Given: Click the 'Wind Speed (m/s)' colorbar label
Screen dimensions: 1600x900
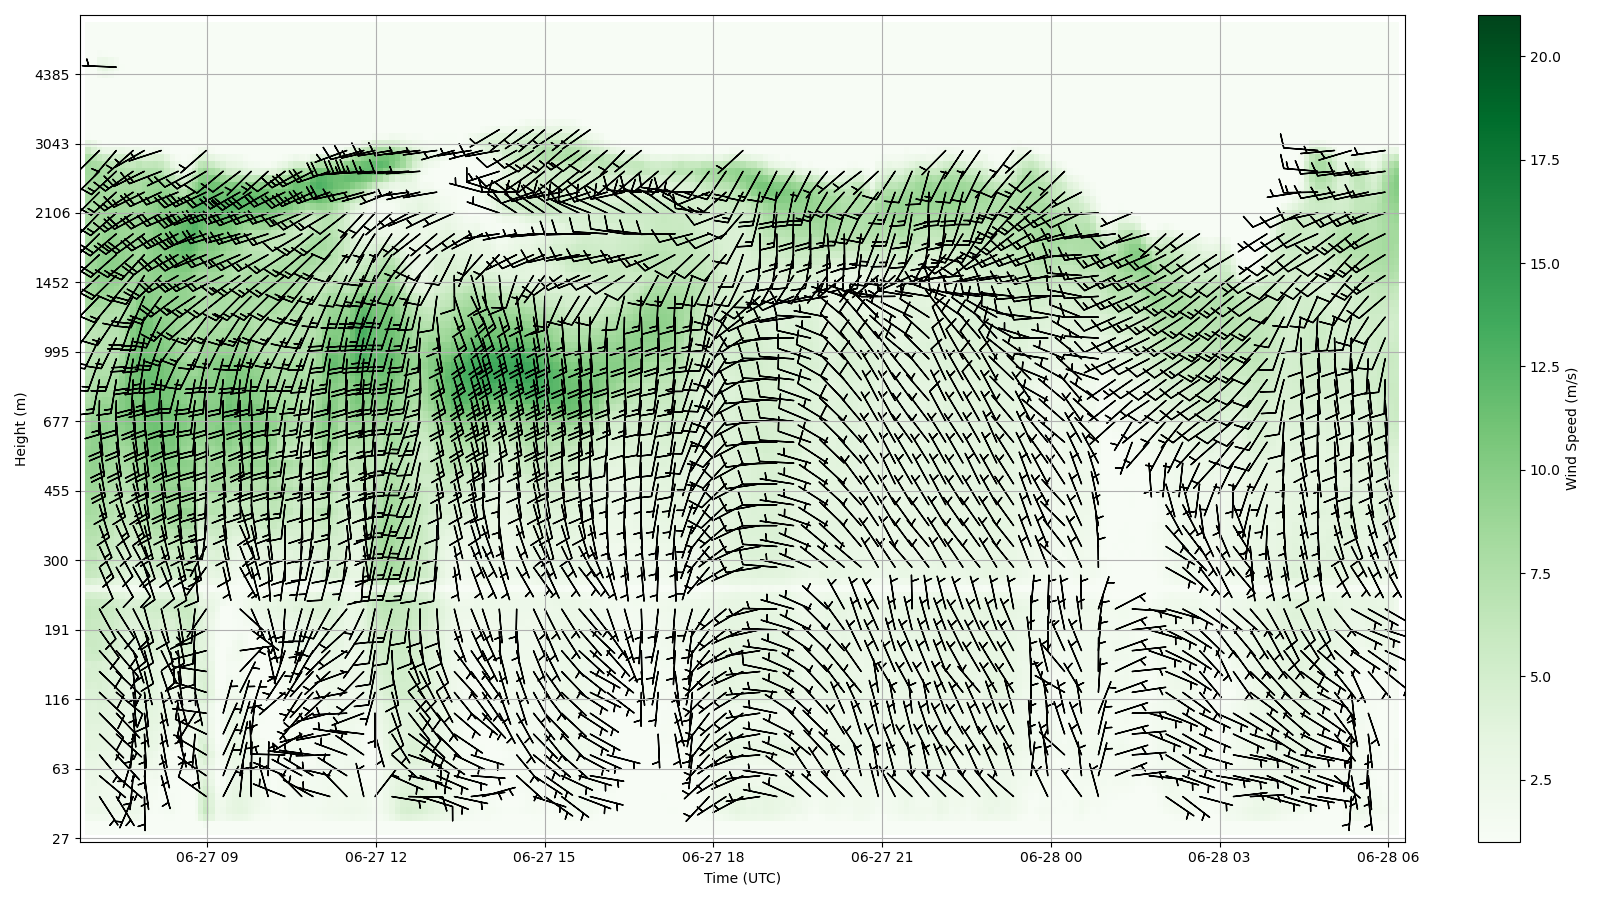Looking at the screenshot, I should [1571, 429].
